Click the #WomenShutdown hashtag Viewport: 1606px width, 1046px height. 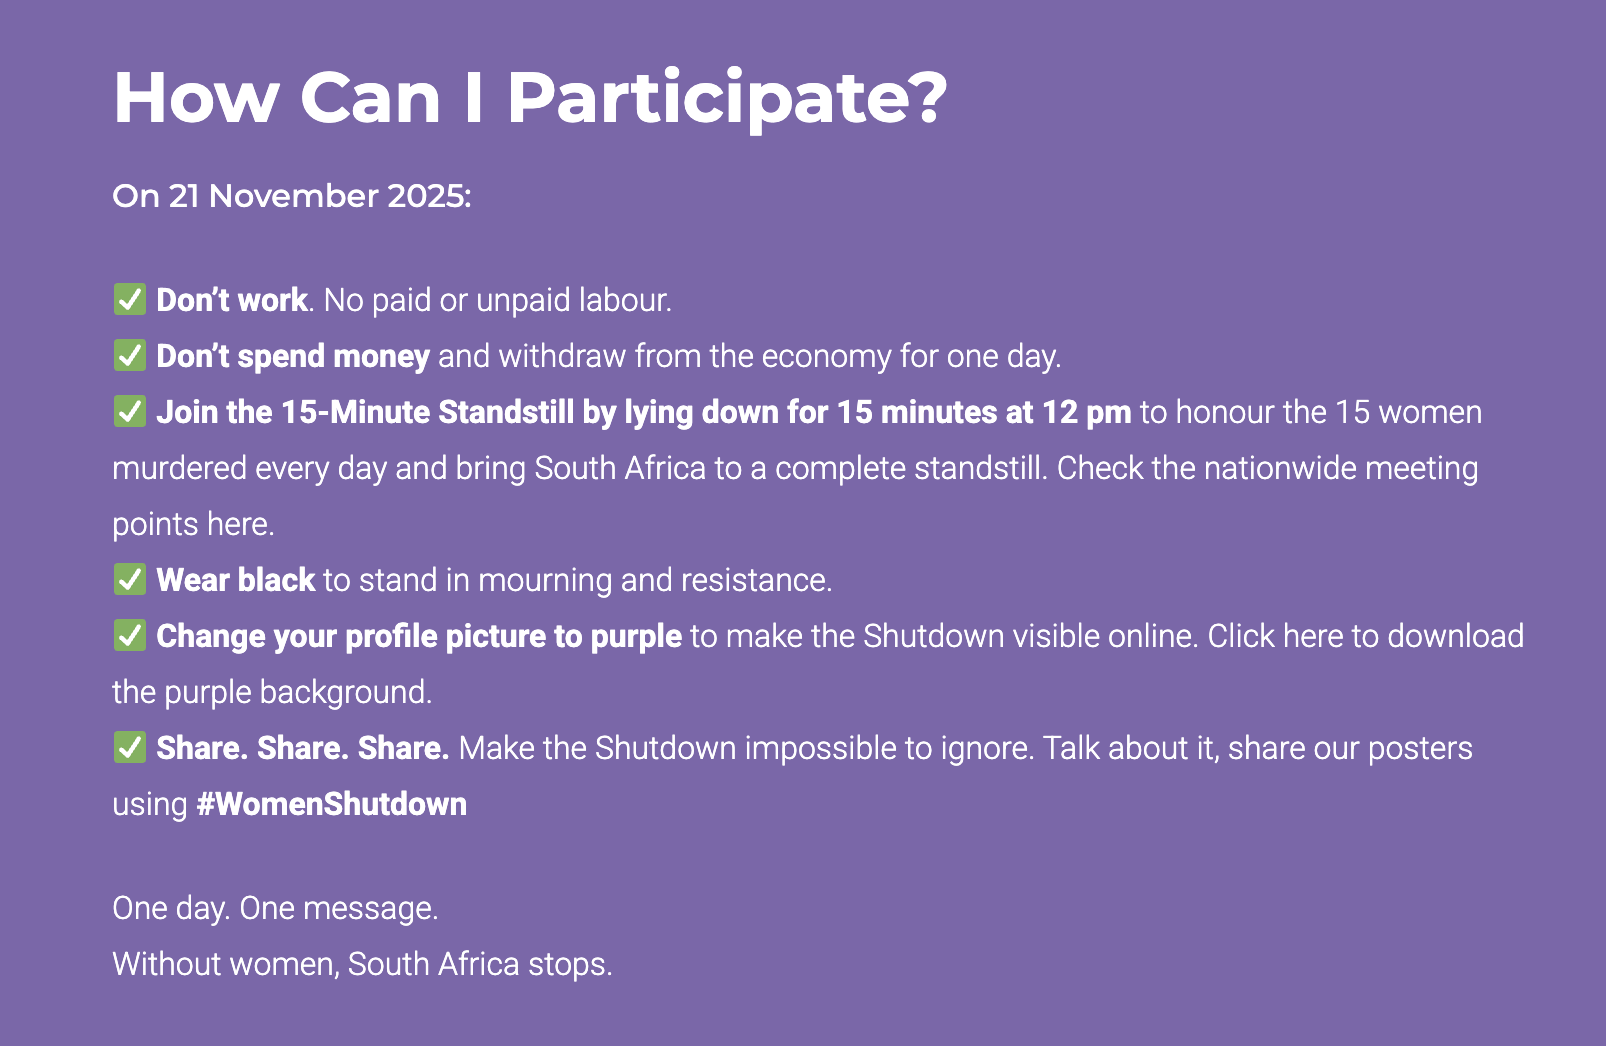pyautogui.click(x=331, y=804)
